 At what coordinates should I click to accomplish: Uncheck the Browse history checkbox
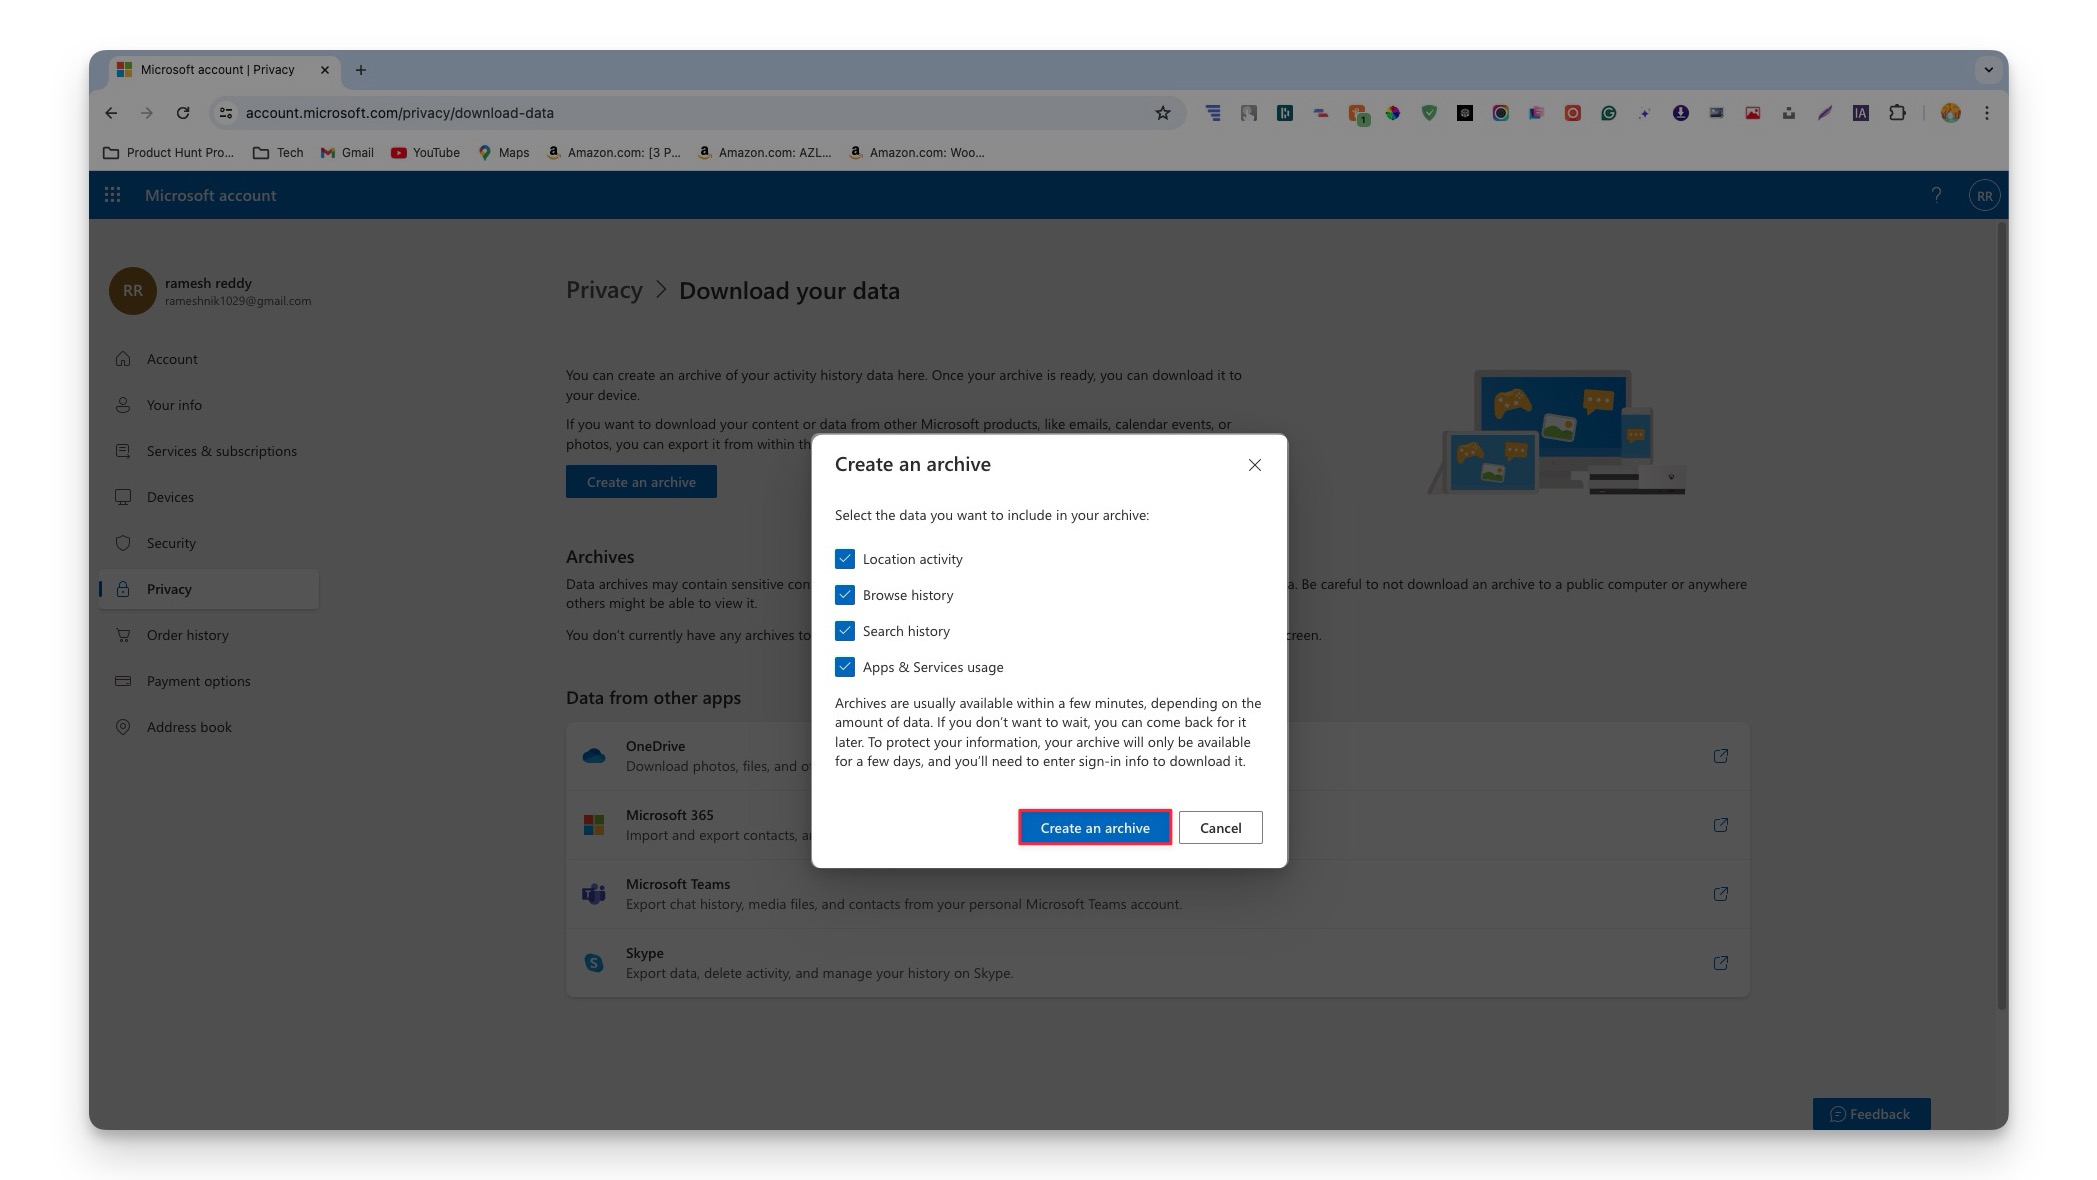pyautogui.click(x=845, y=595)
